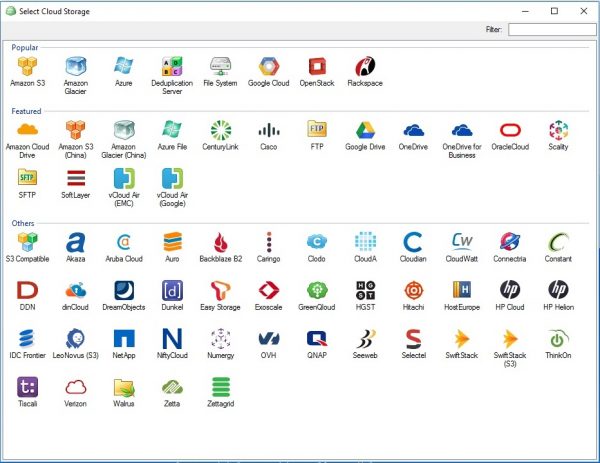Select NetApp storage icon
The image size is (600, 463).
point(124,338)
